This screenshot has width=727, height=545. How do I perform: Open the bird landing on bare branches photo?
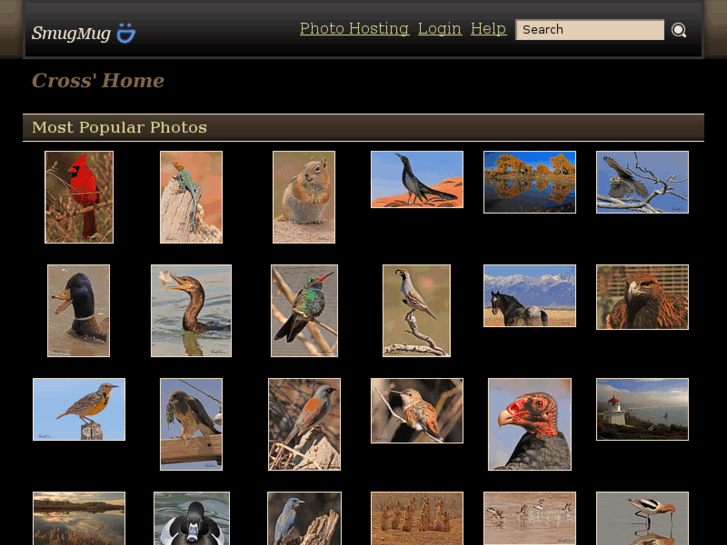[642, 182]
